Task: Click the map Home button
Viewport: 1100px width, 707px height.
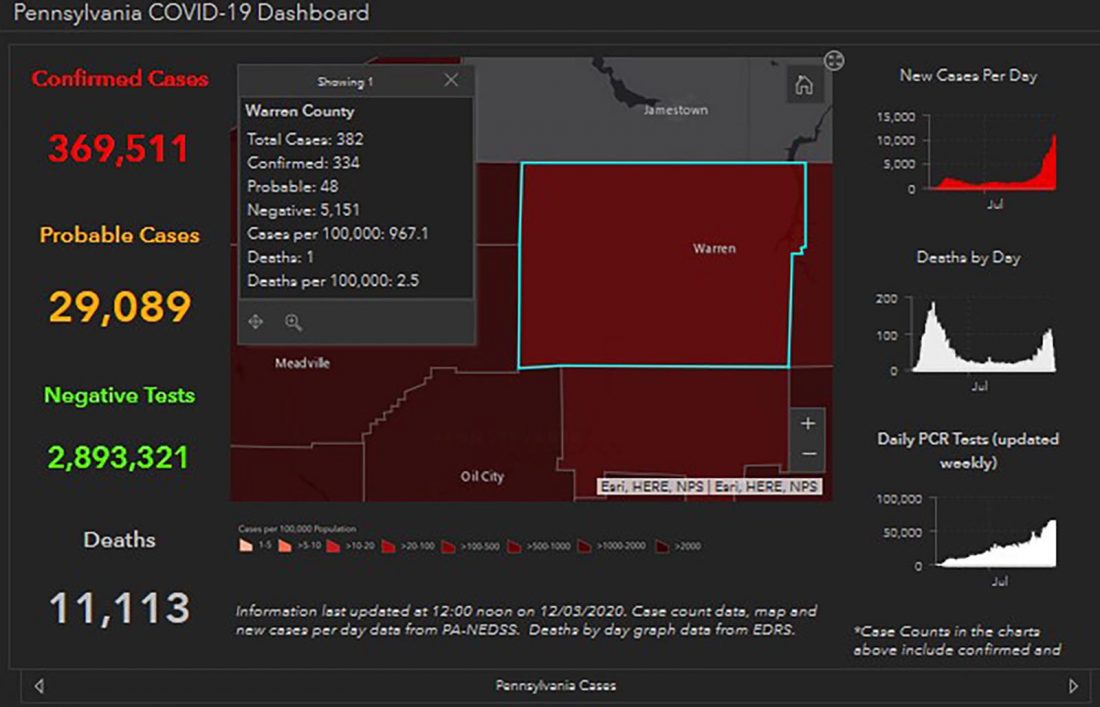Action: click(x=803, y=86)
